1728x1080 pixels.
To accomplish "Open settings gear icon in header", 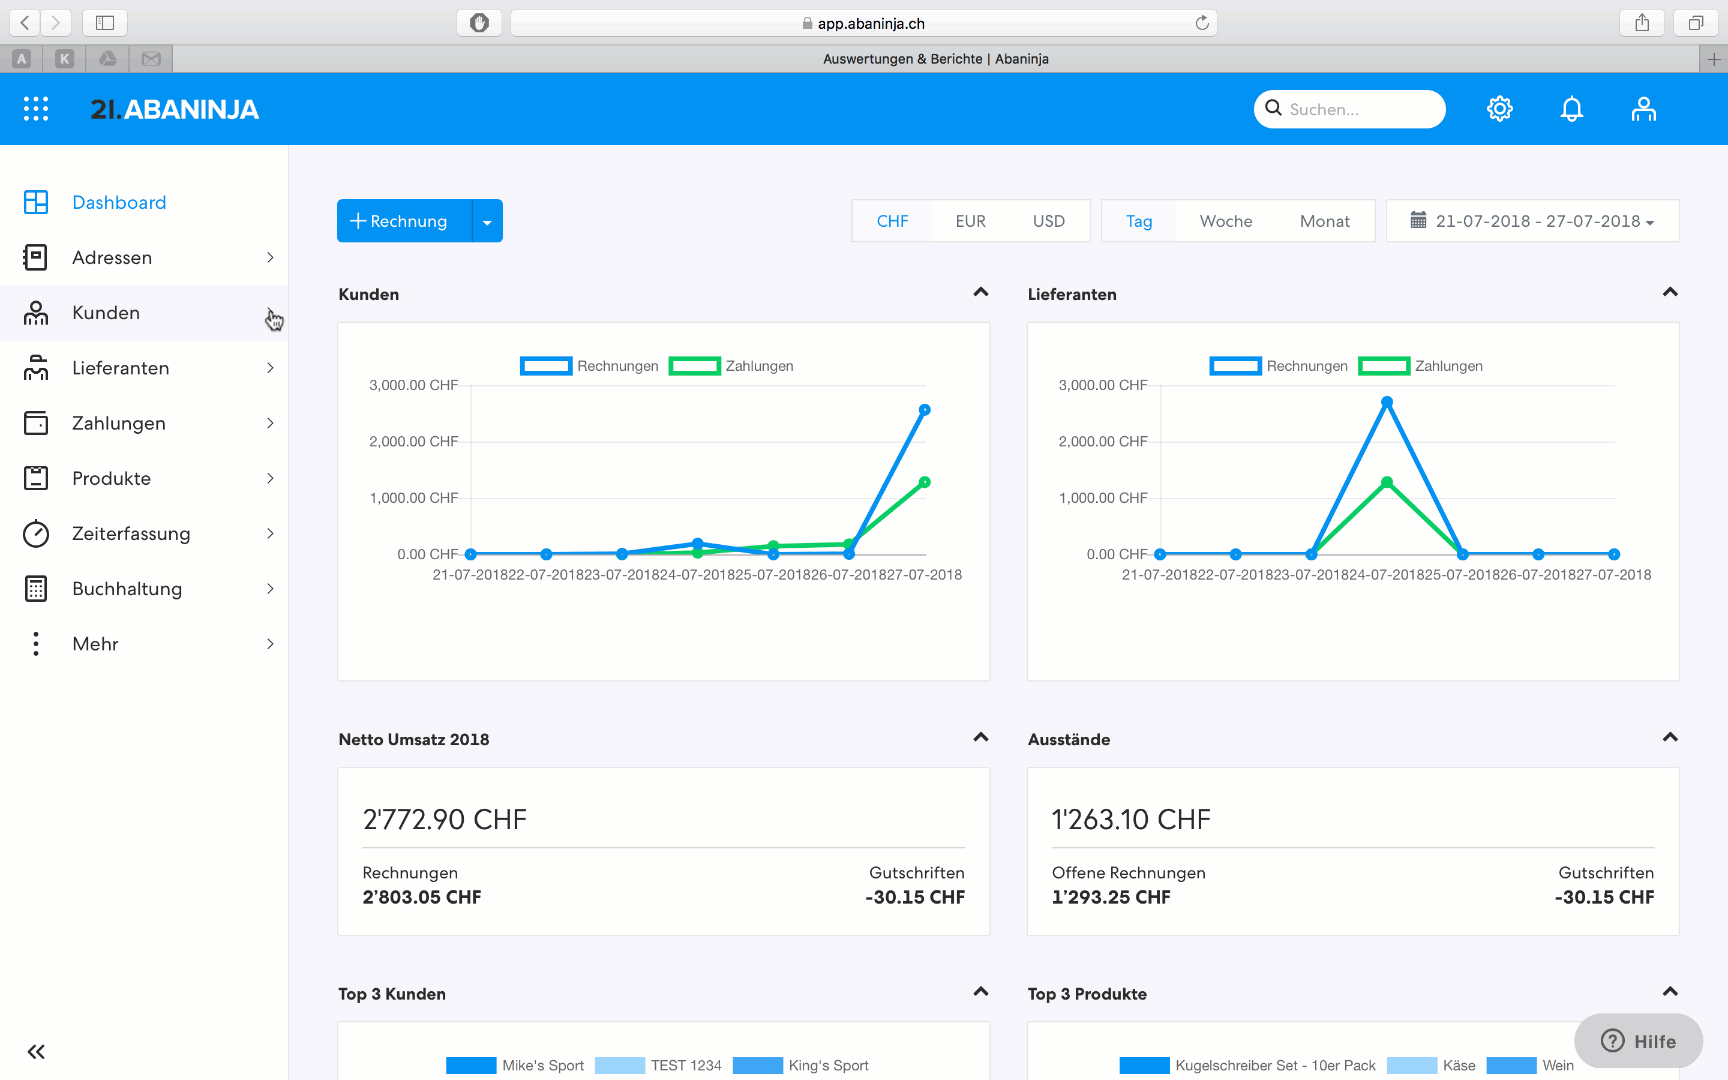I will 1499,109.
